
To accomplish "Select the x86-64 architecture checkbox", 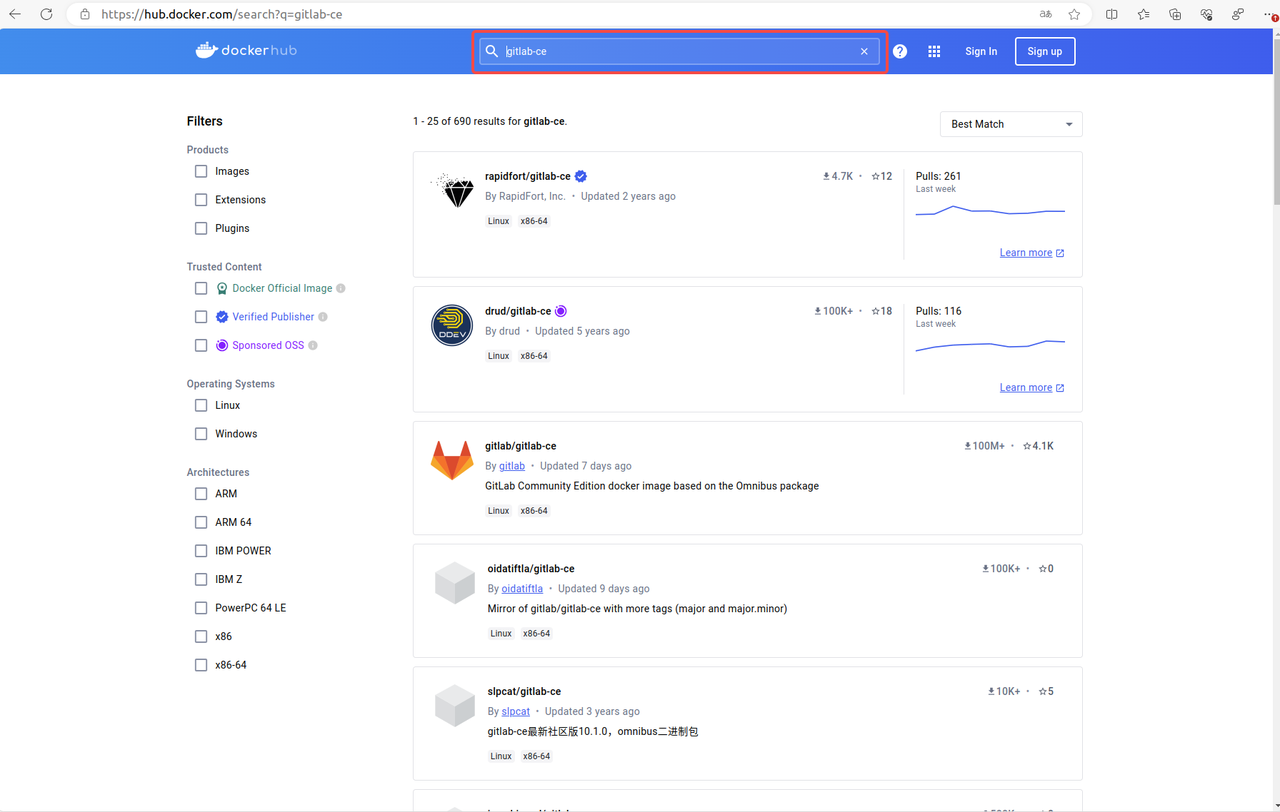I will [x=201, y=665].
